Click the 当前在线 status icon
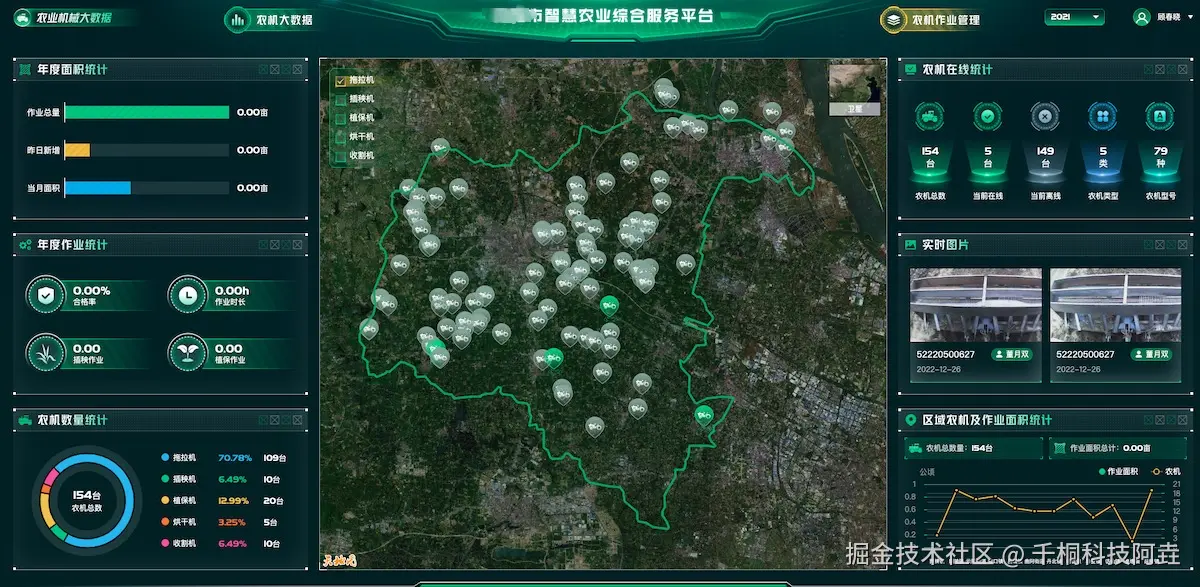 point(987,118)
